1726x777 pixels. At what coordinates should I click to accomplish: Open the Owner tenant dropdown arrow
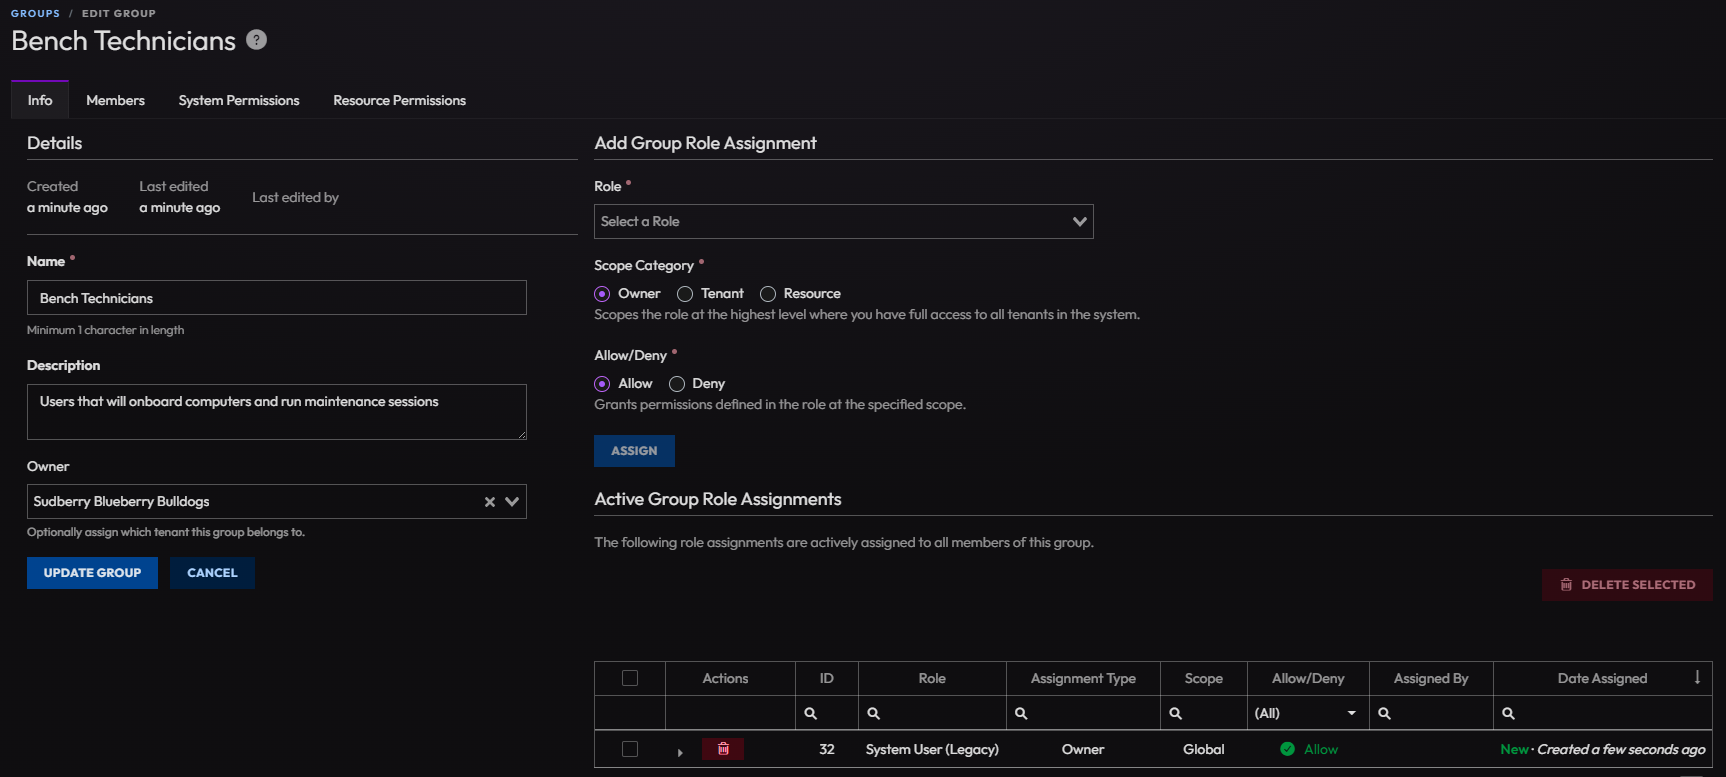512,502
